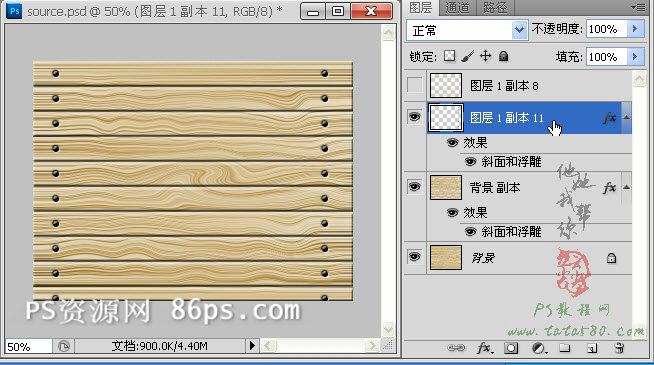Show the hidden 图层 1 副本 8 layer

(415, 86)
